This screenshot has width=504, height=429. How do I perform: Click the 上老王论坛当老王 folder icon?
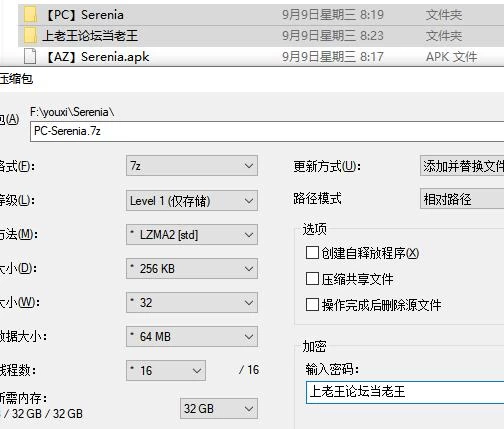click(30, 35)
